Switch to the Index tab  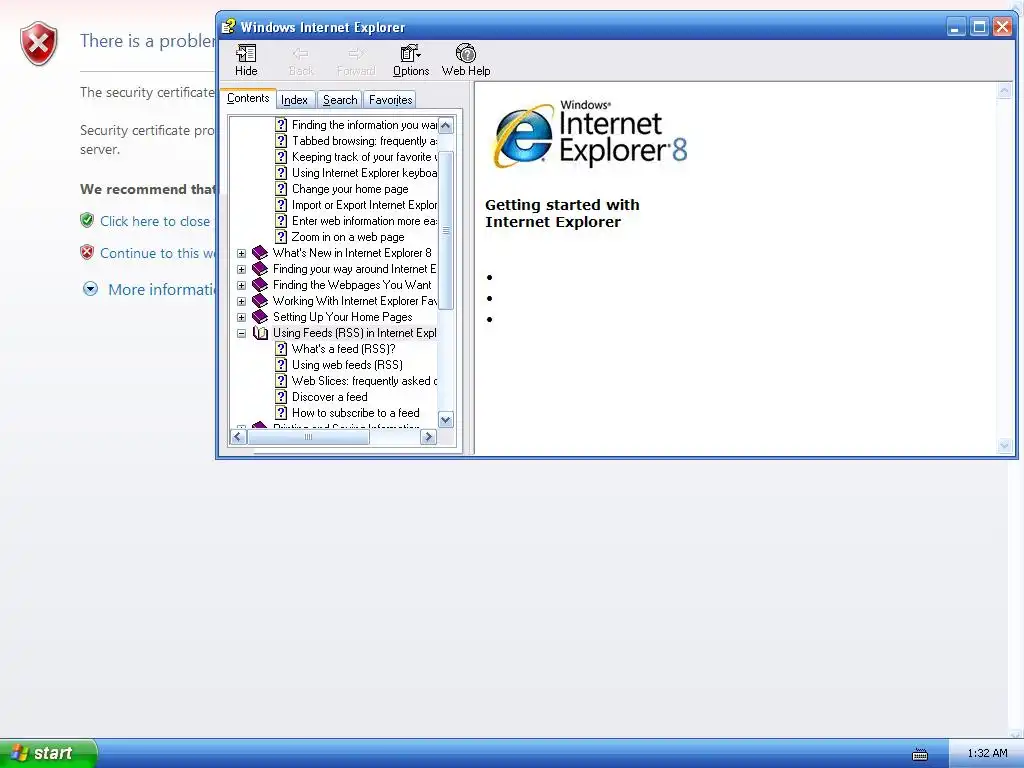click(x=295, y=100)
